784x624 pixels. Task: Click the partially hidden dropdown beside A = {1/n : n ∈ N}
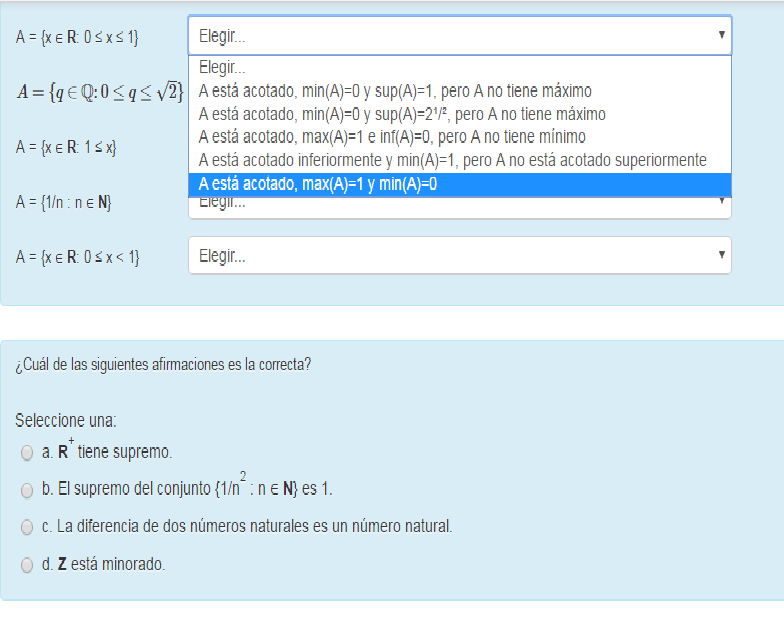(x=450, y=207)
